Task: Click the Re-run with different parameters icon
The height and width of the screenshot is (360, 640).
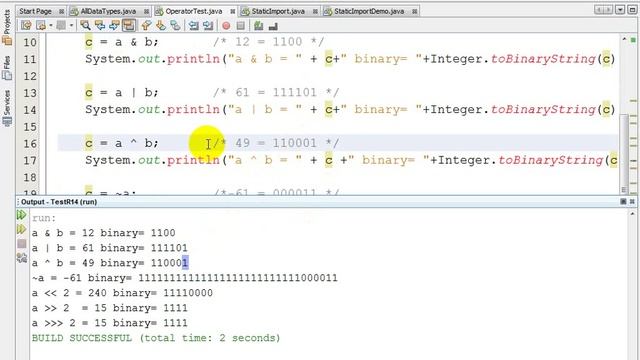Action: pos(22,229)
